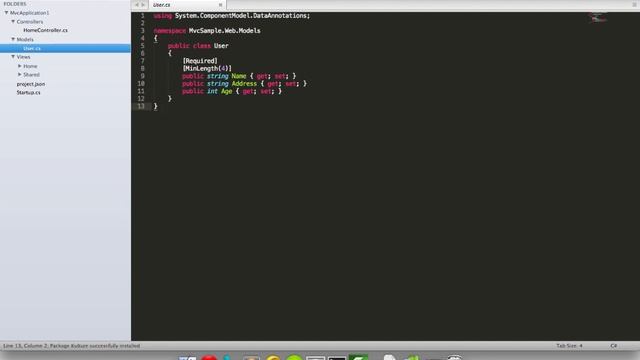Click the 'using' keyword on line 1

[x=162, y=16]
